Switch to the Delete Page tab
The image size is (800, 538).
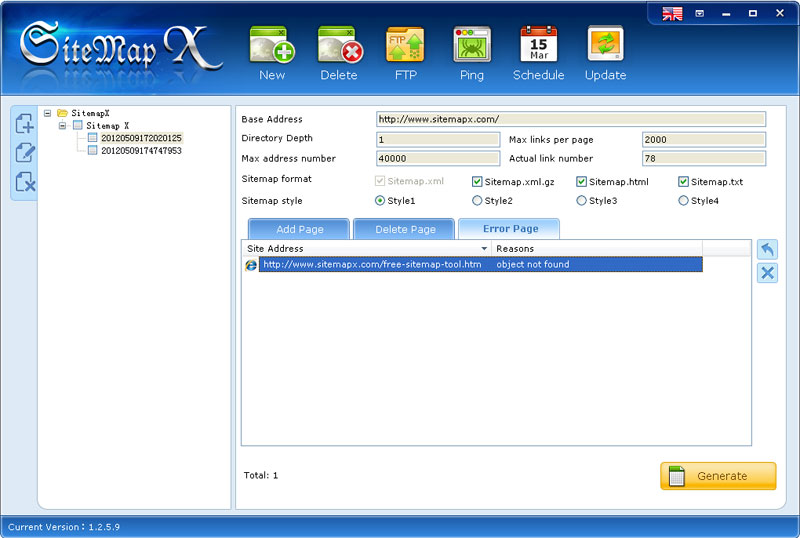(x=405, y=229)
